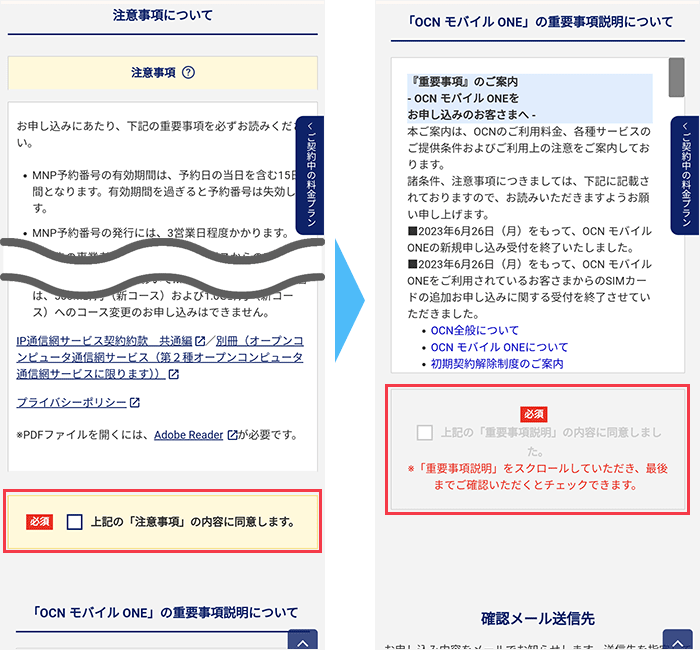Click the 『重要事項』のご案内 highlighted heading
Image resolution: width=700 pixels, height=650 pixels.
529,98
